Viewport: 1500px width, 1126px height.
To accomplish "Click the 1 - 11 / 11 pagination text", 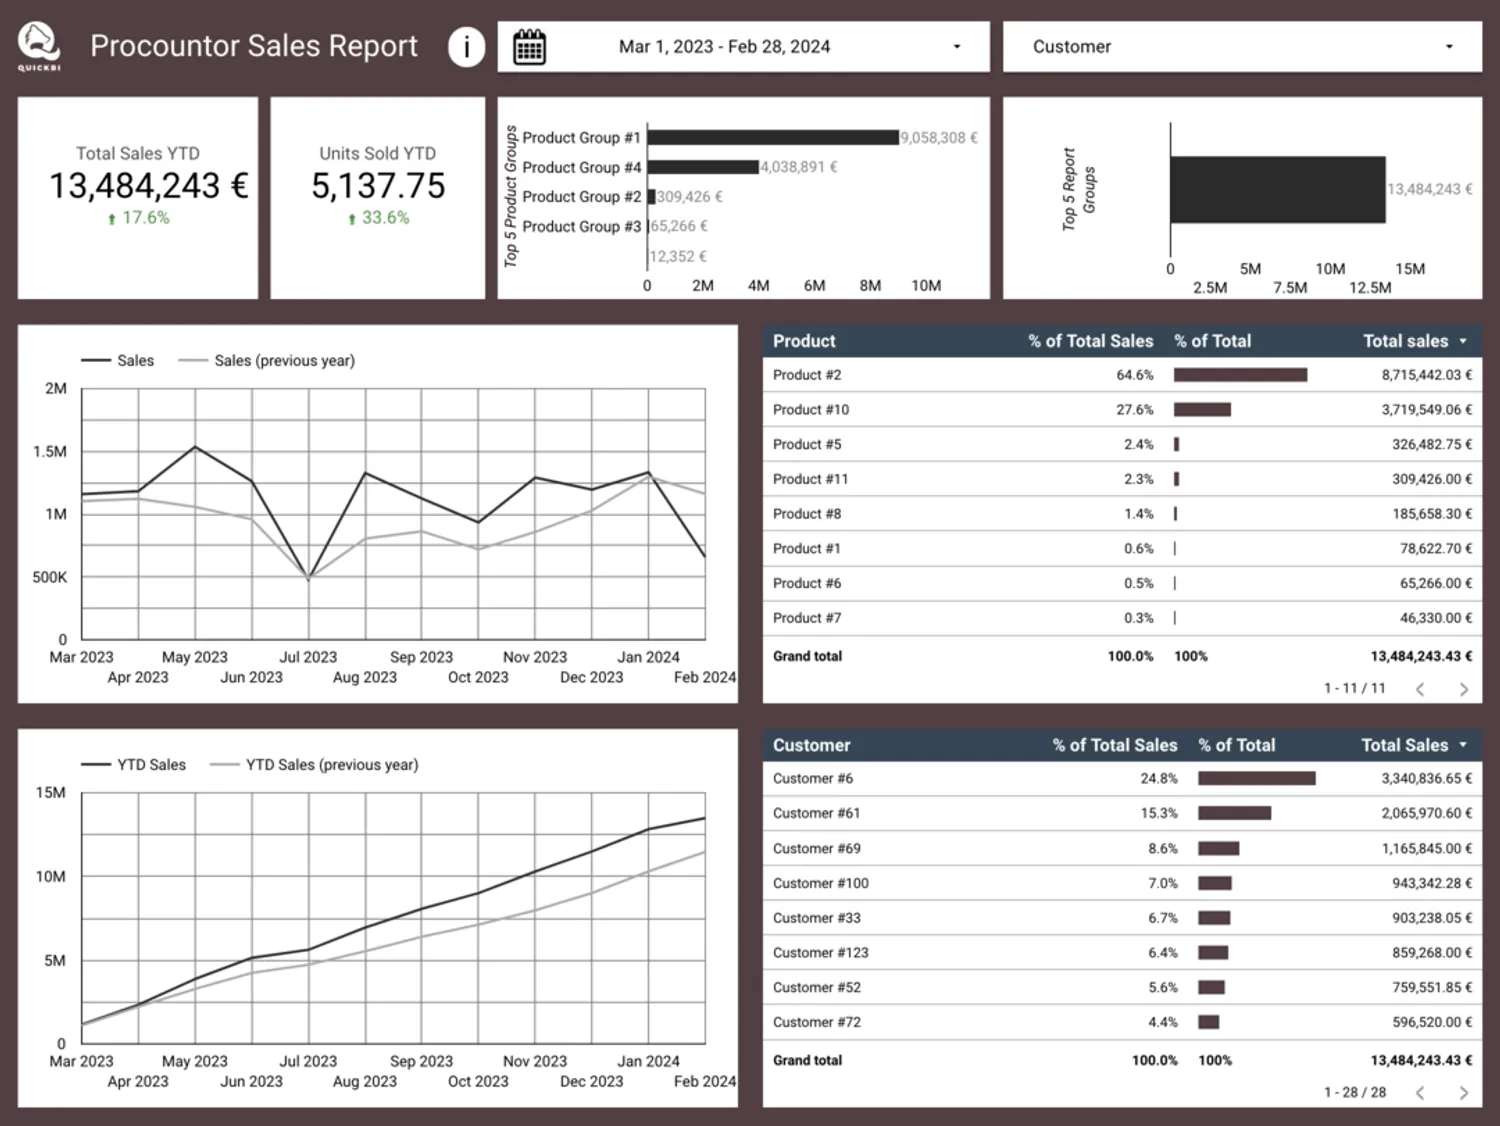I will click(x=1355, y=689).
